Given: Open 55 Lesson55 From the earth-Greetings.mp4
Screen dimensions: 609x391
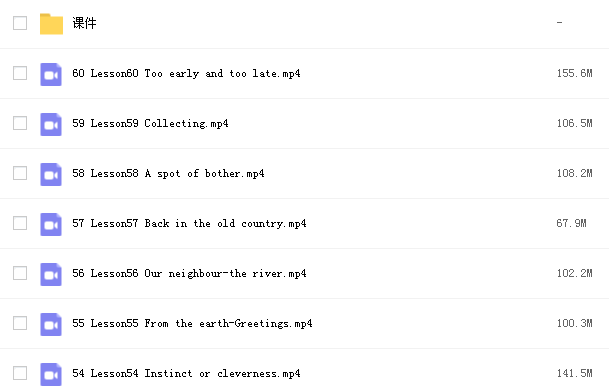Looking at the screenshot, I should point(192,323).
